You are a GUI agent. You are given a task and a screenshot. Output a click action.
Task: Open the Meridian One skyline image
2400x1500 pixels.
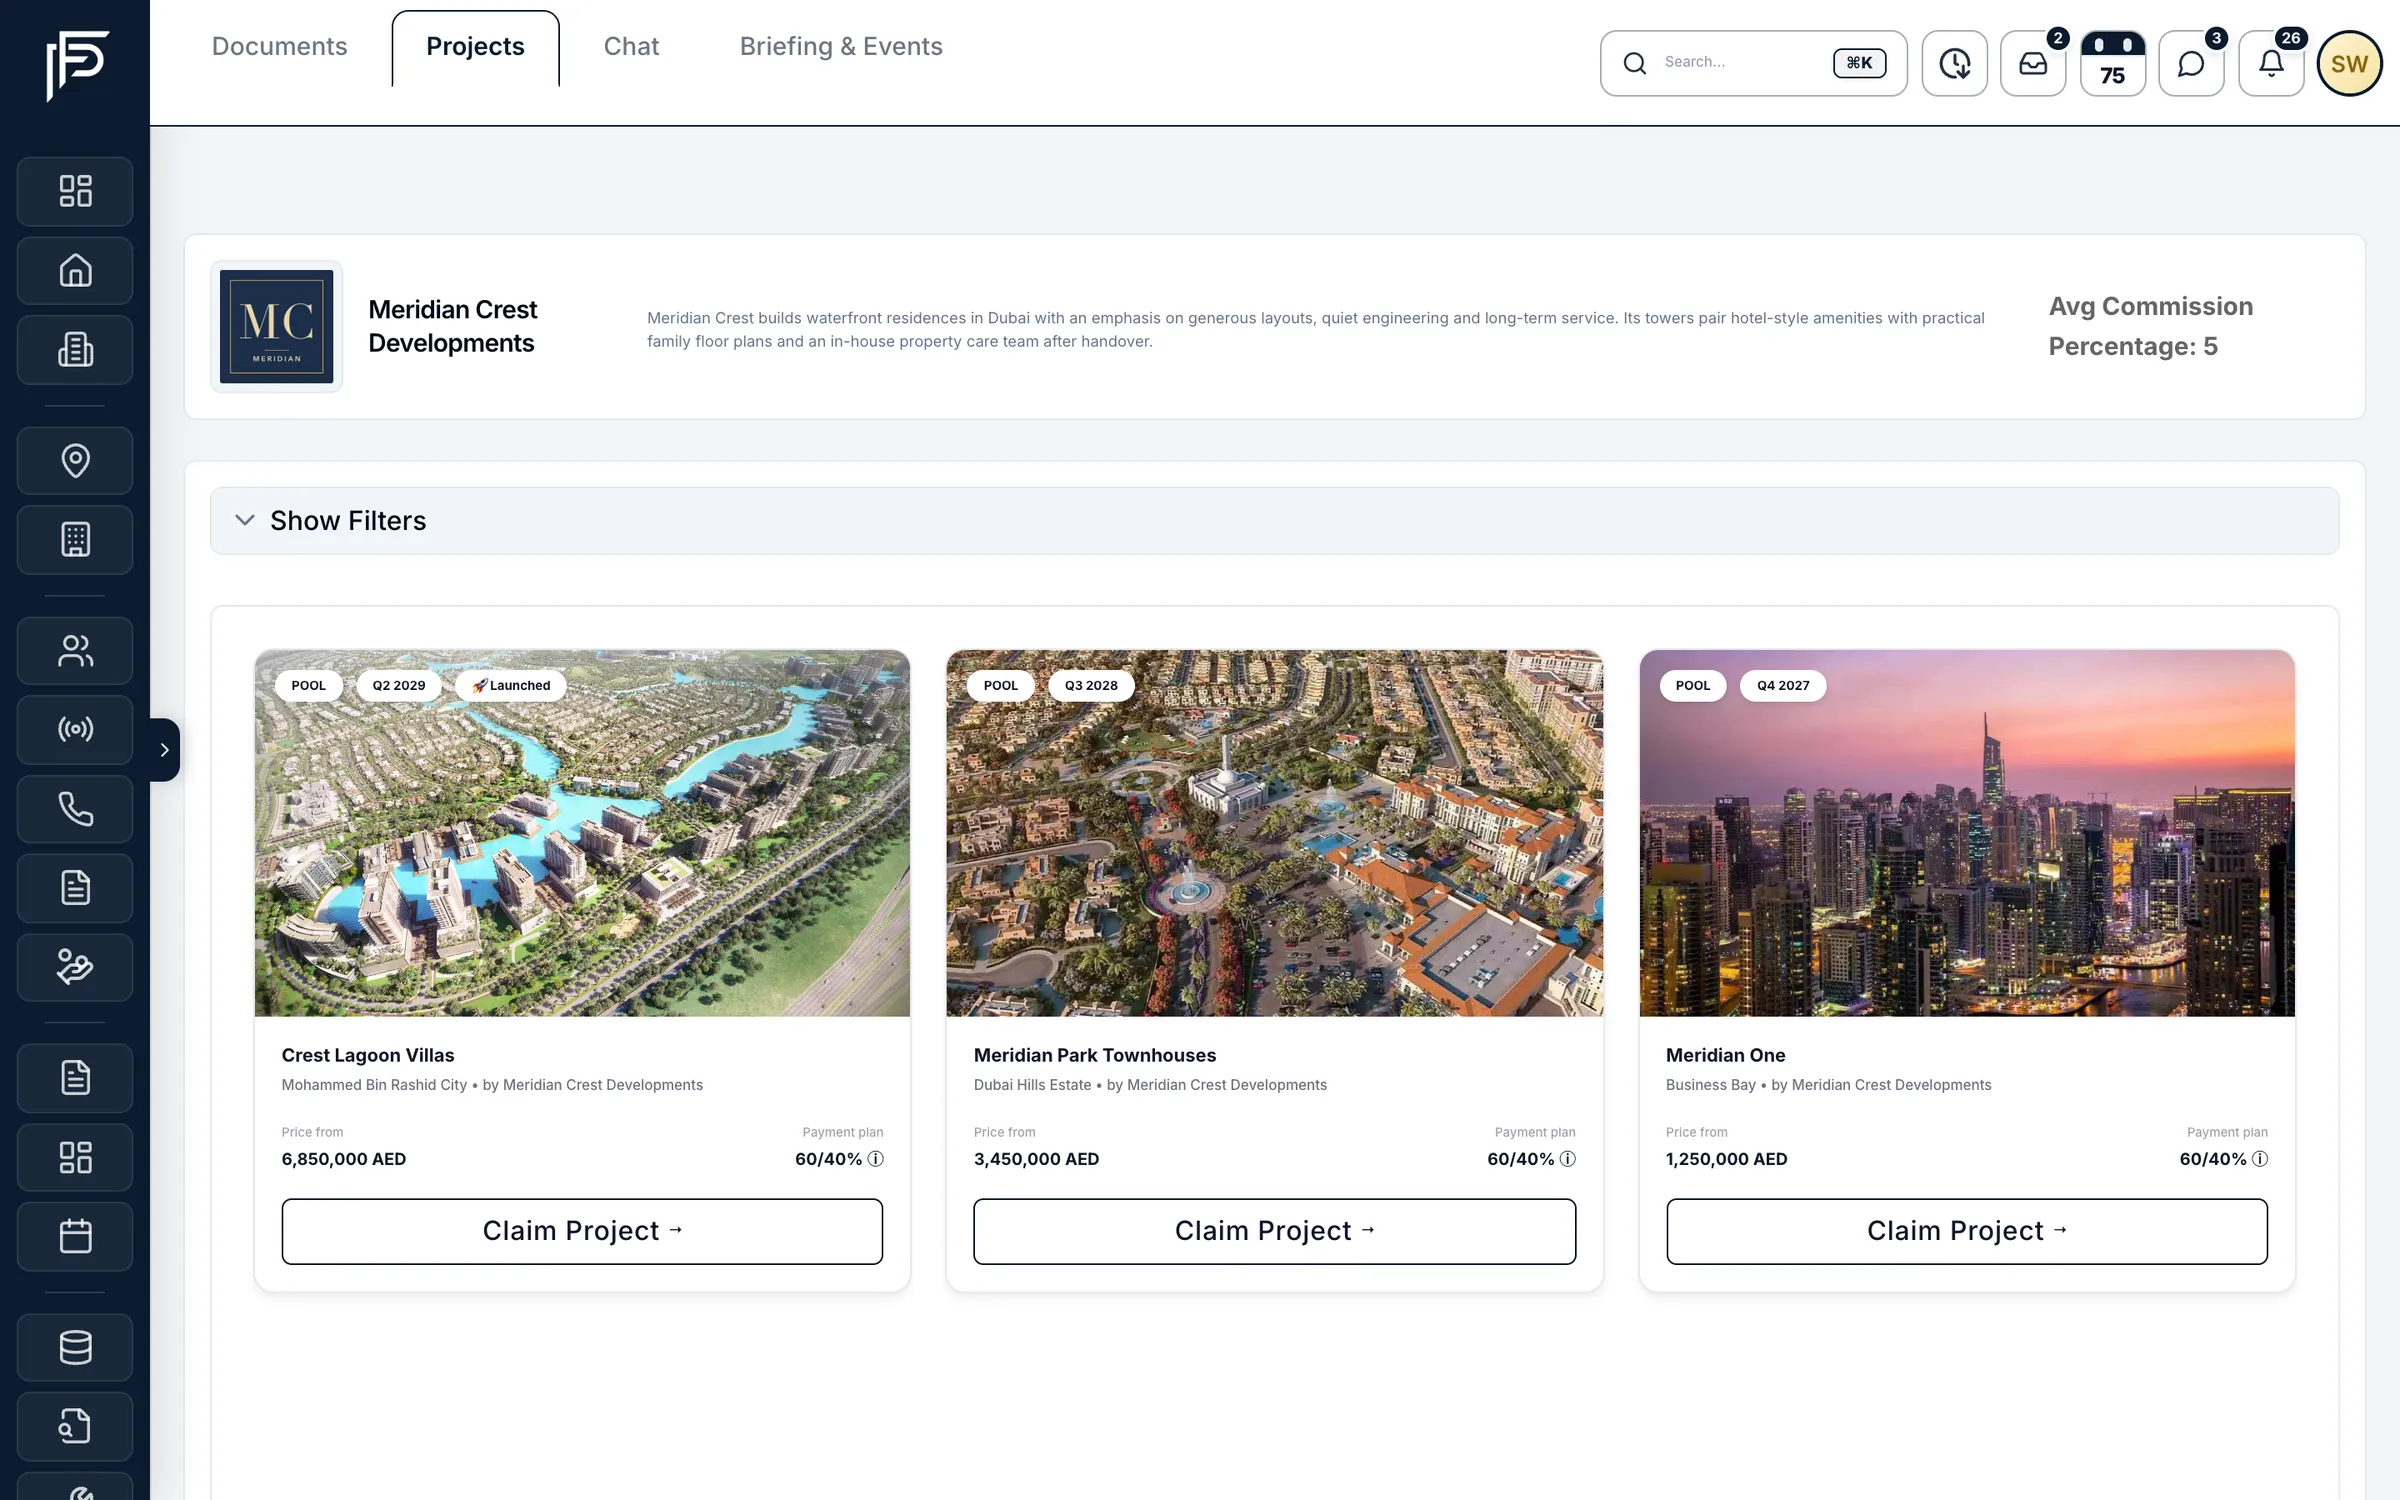tap(1966, 833)
